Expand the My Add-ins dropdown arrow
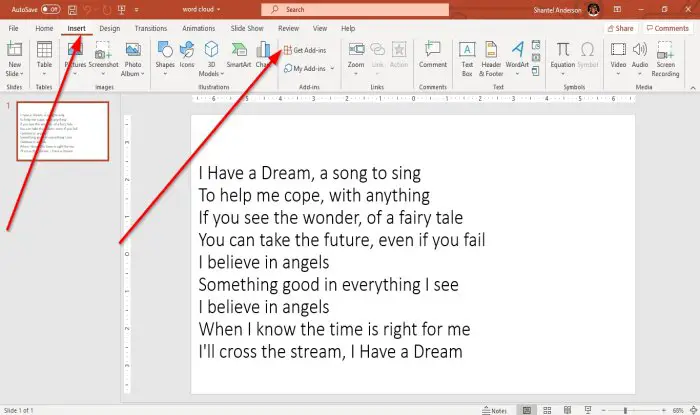Screen dimensions: 700x415 (332, 69)
